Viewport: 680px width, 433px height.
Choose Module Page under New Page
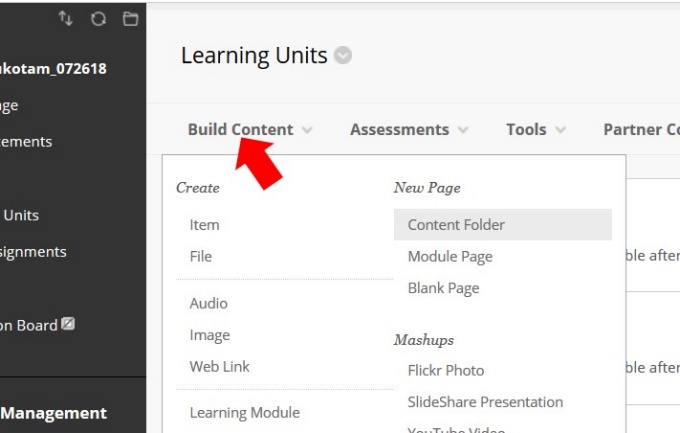pos(450,257)
